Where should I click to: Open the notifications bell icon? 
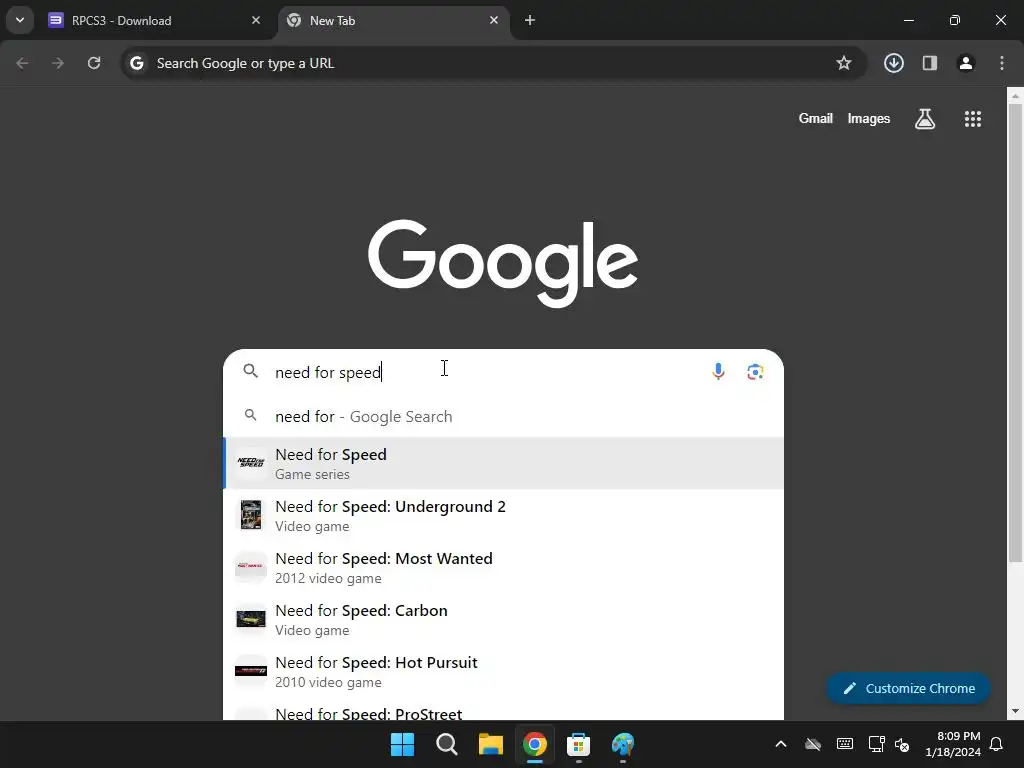997,744
